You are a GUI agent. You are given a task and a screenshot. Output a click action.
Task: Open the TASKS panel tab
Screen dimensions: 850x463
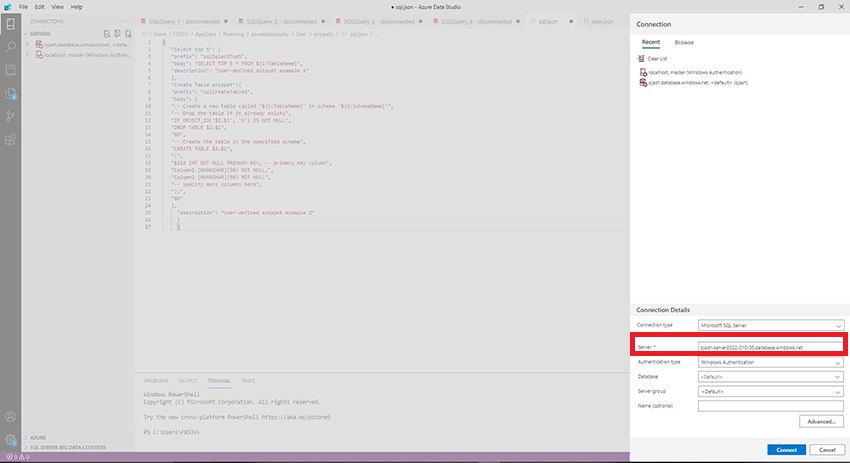(248, 381)
